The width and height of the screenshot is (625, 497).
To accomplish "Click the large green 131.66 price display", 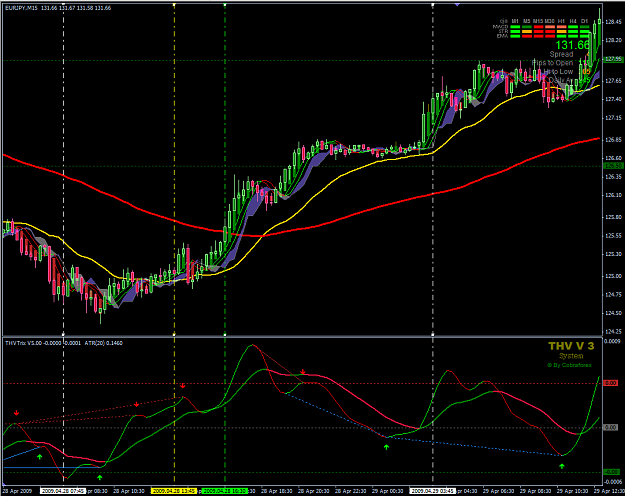I will 572,45.
